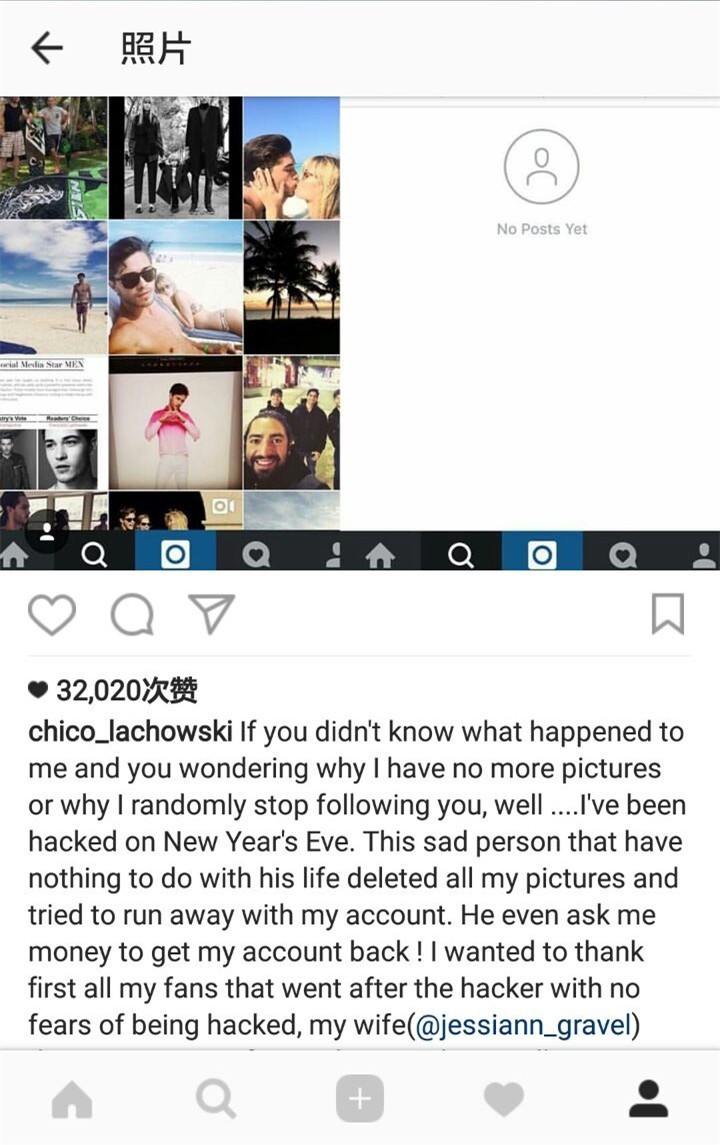Tap the No Posts Yet profile placeholder icon
720x1145 pixels.
click(541, 167)
